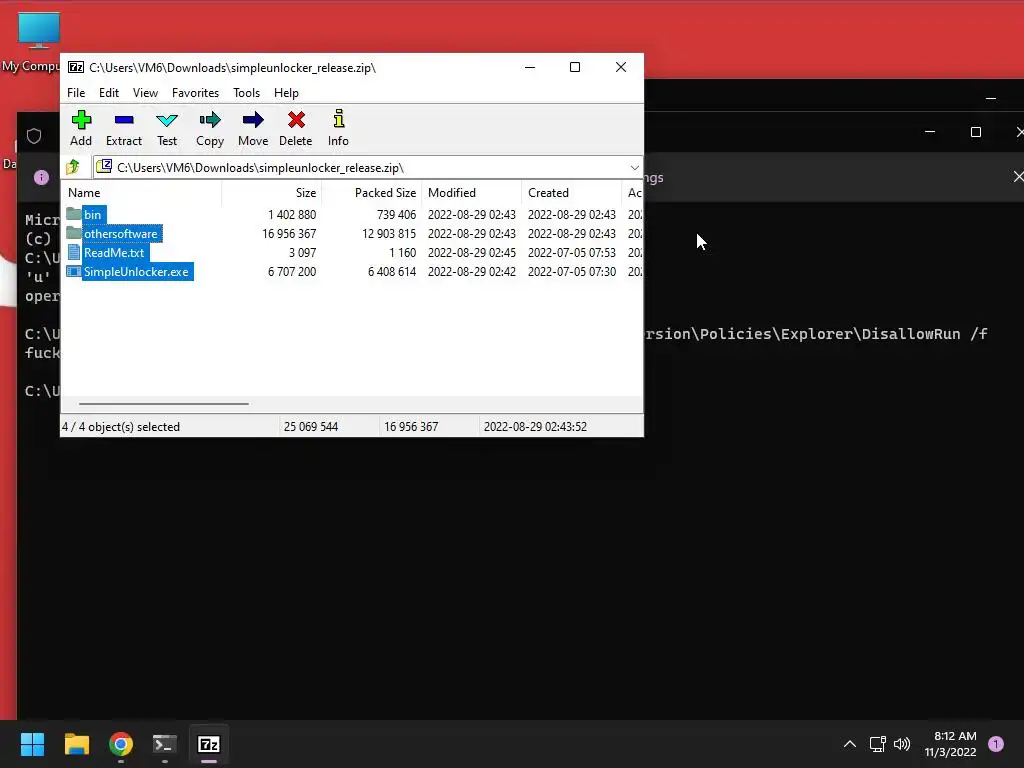Image resolution: width=1024 pixels, height=768 pixels.
Task: Click the volume speaker tray icon
Action: 902,744
